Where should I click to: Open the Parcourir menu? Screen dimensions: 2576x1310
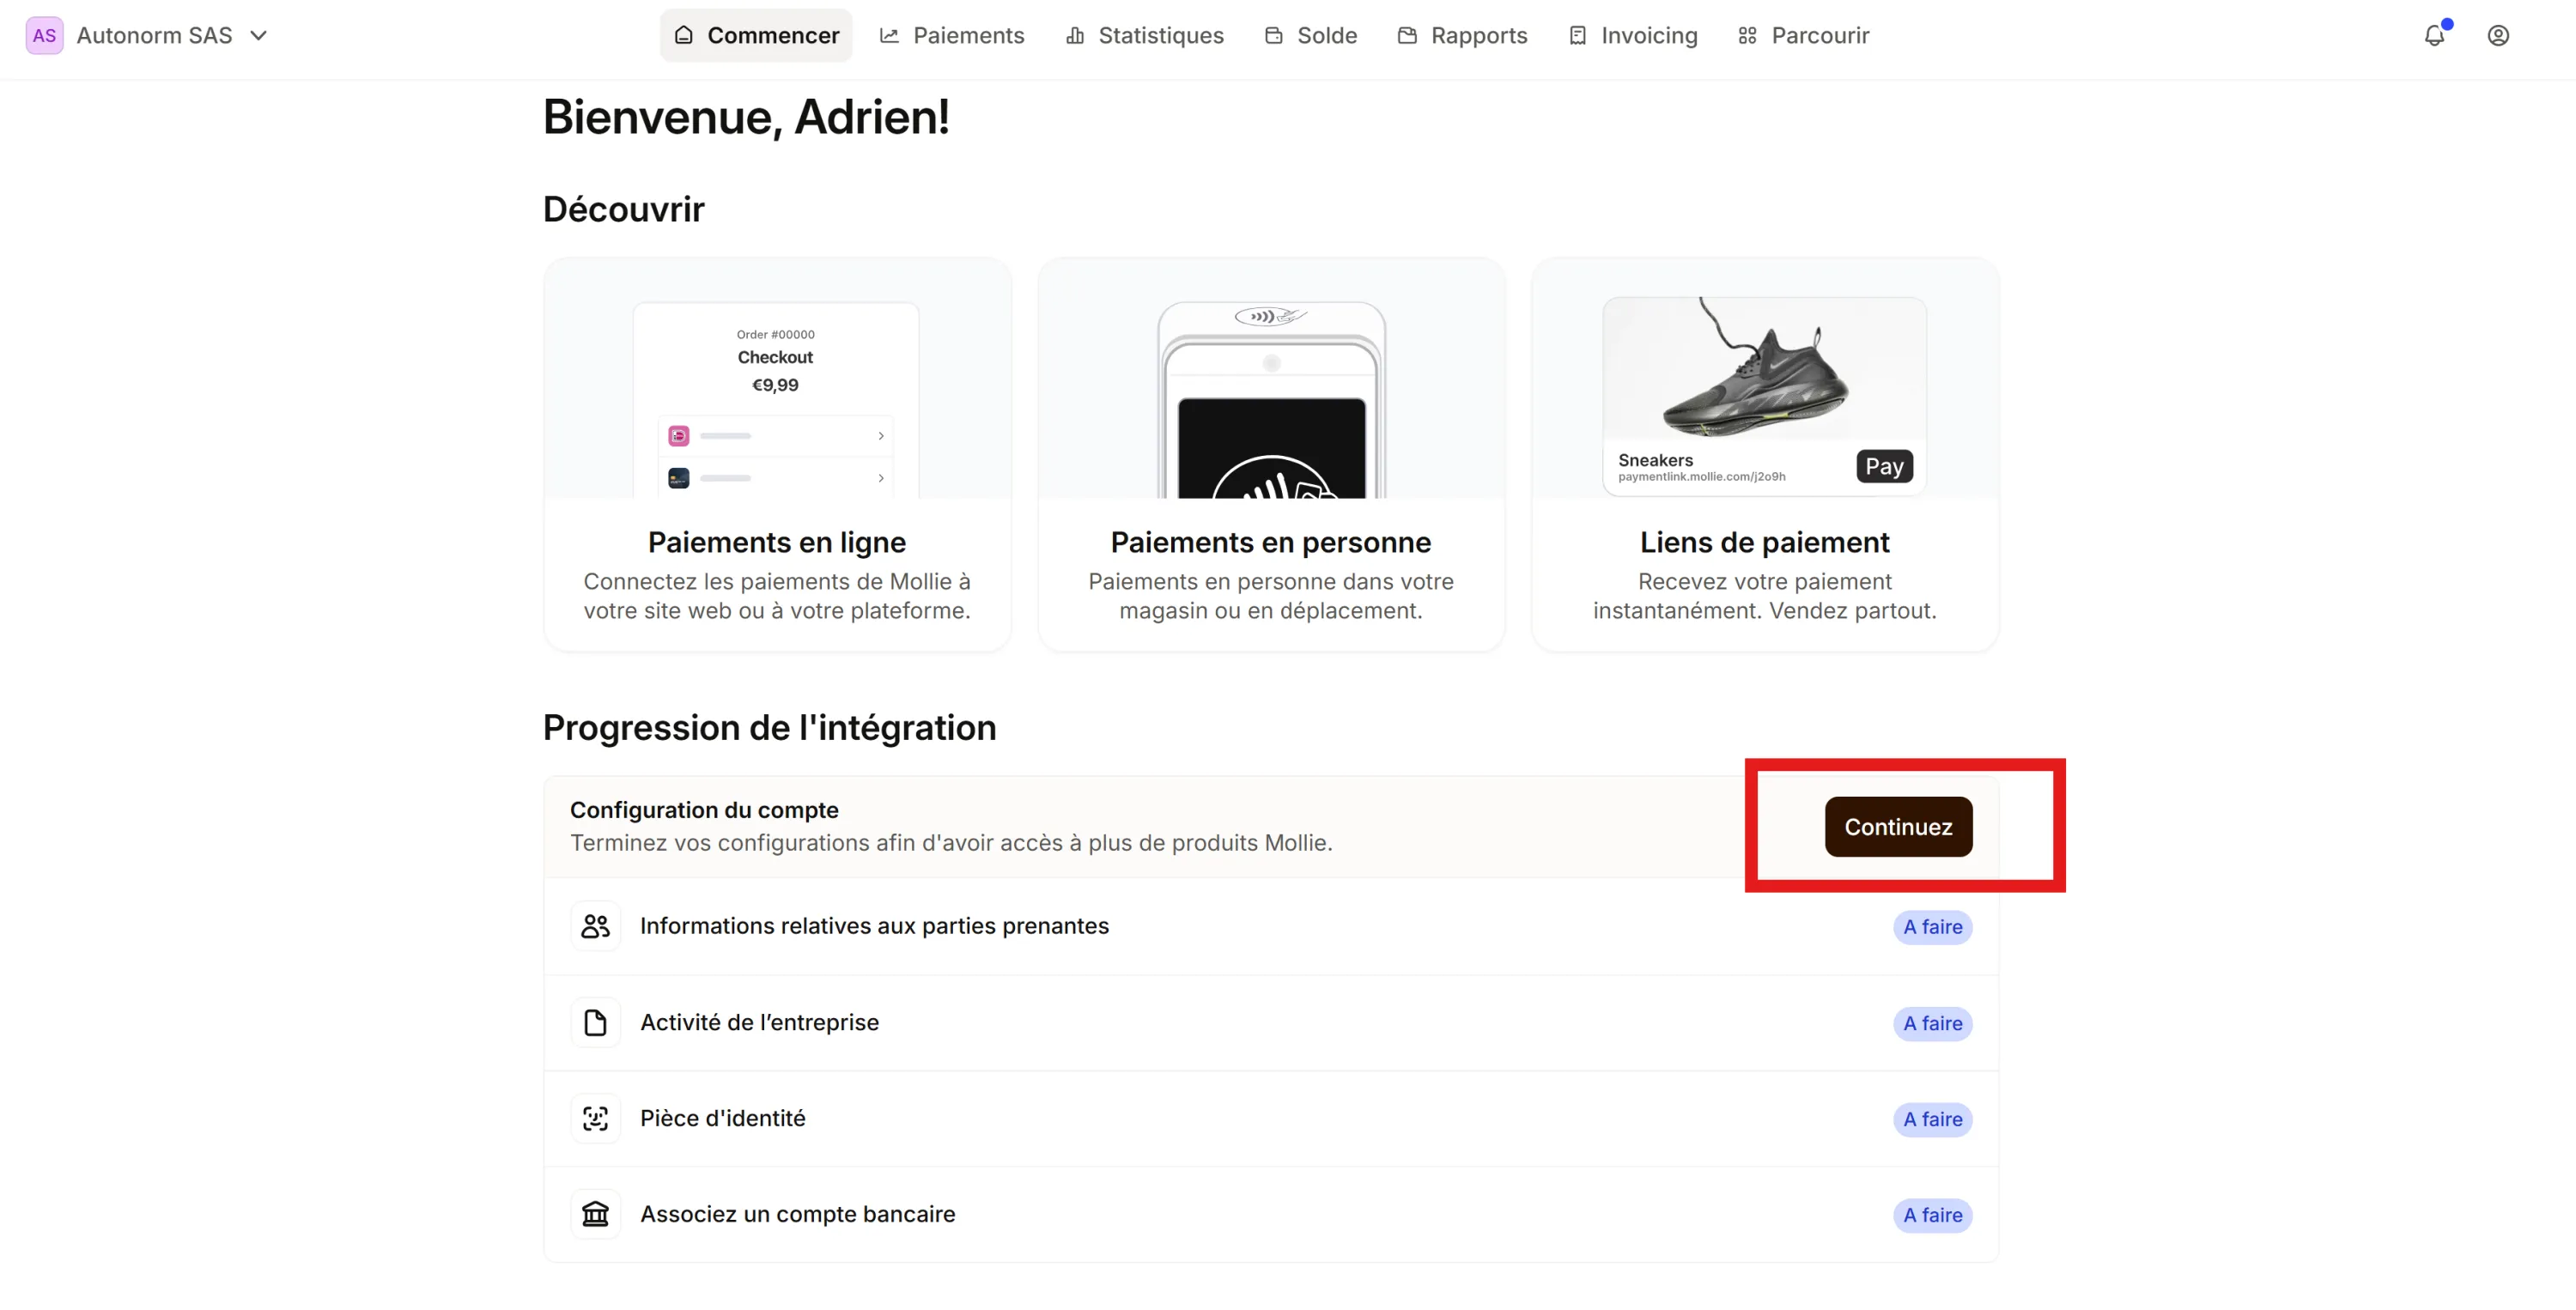pyautogui.click(x=1804, y=36)
